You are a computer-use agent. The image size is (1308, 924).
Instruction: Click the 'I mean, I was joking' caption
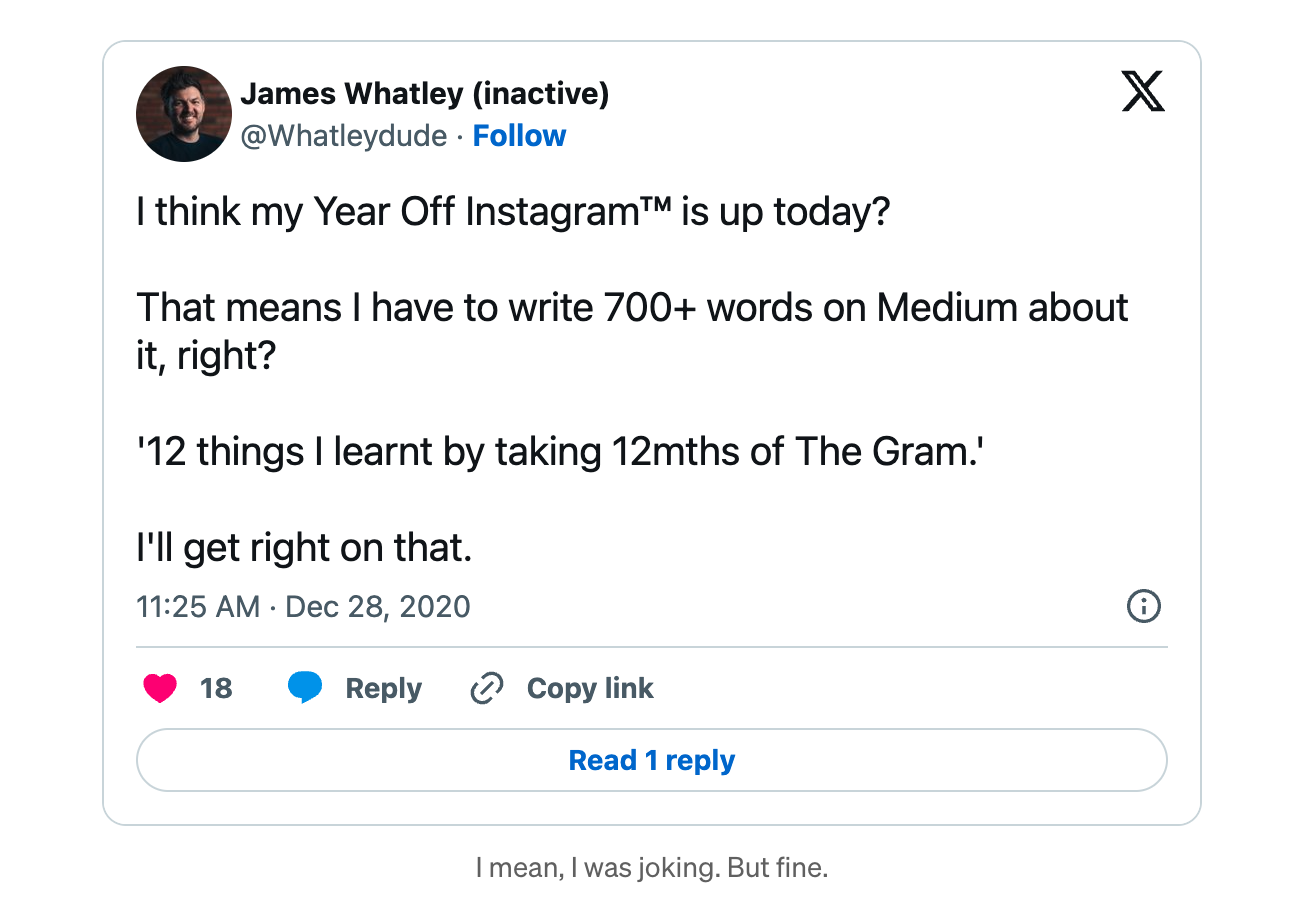(652, 868)
